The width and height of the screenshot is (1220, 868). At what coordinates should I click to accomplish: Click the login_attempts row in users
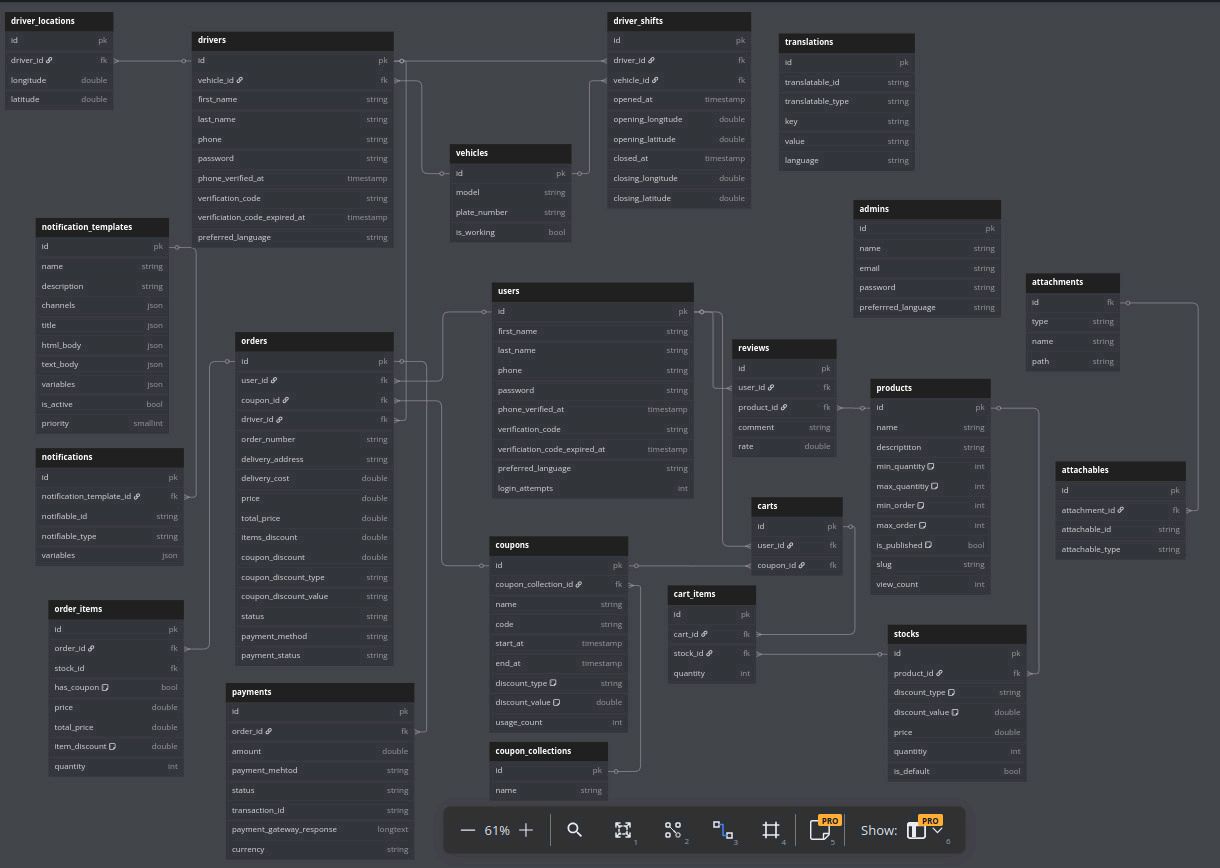592,488
